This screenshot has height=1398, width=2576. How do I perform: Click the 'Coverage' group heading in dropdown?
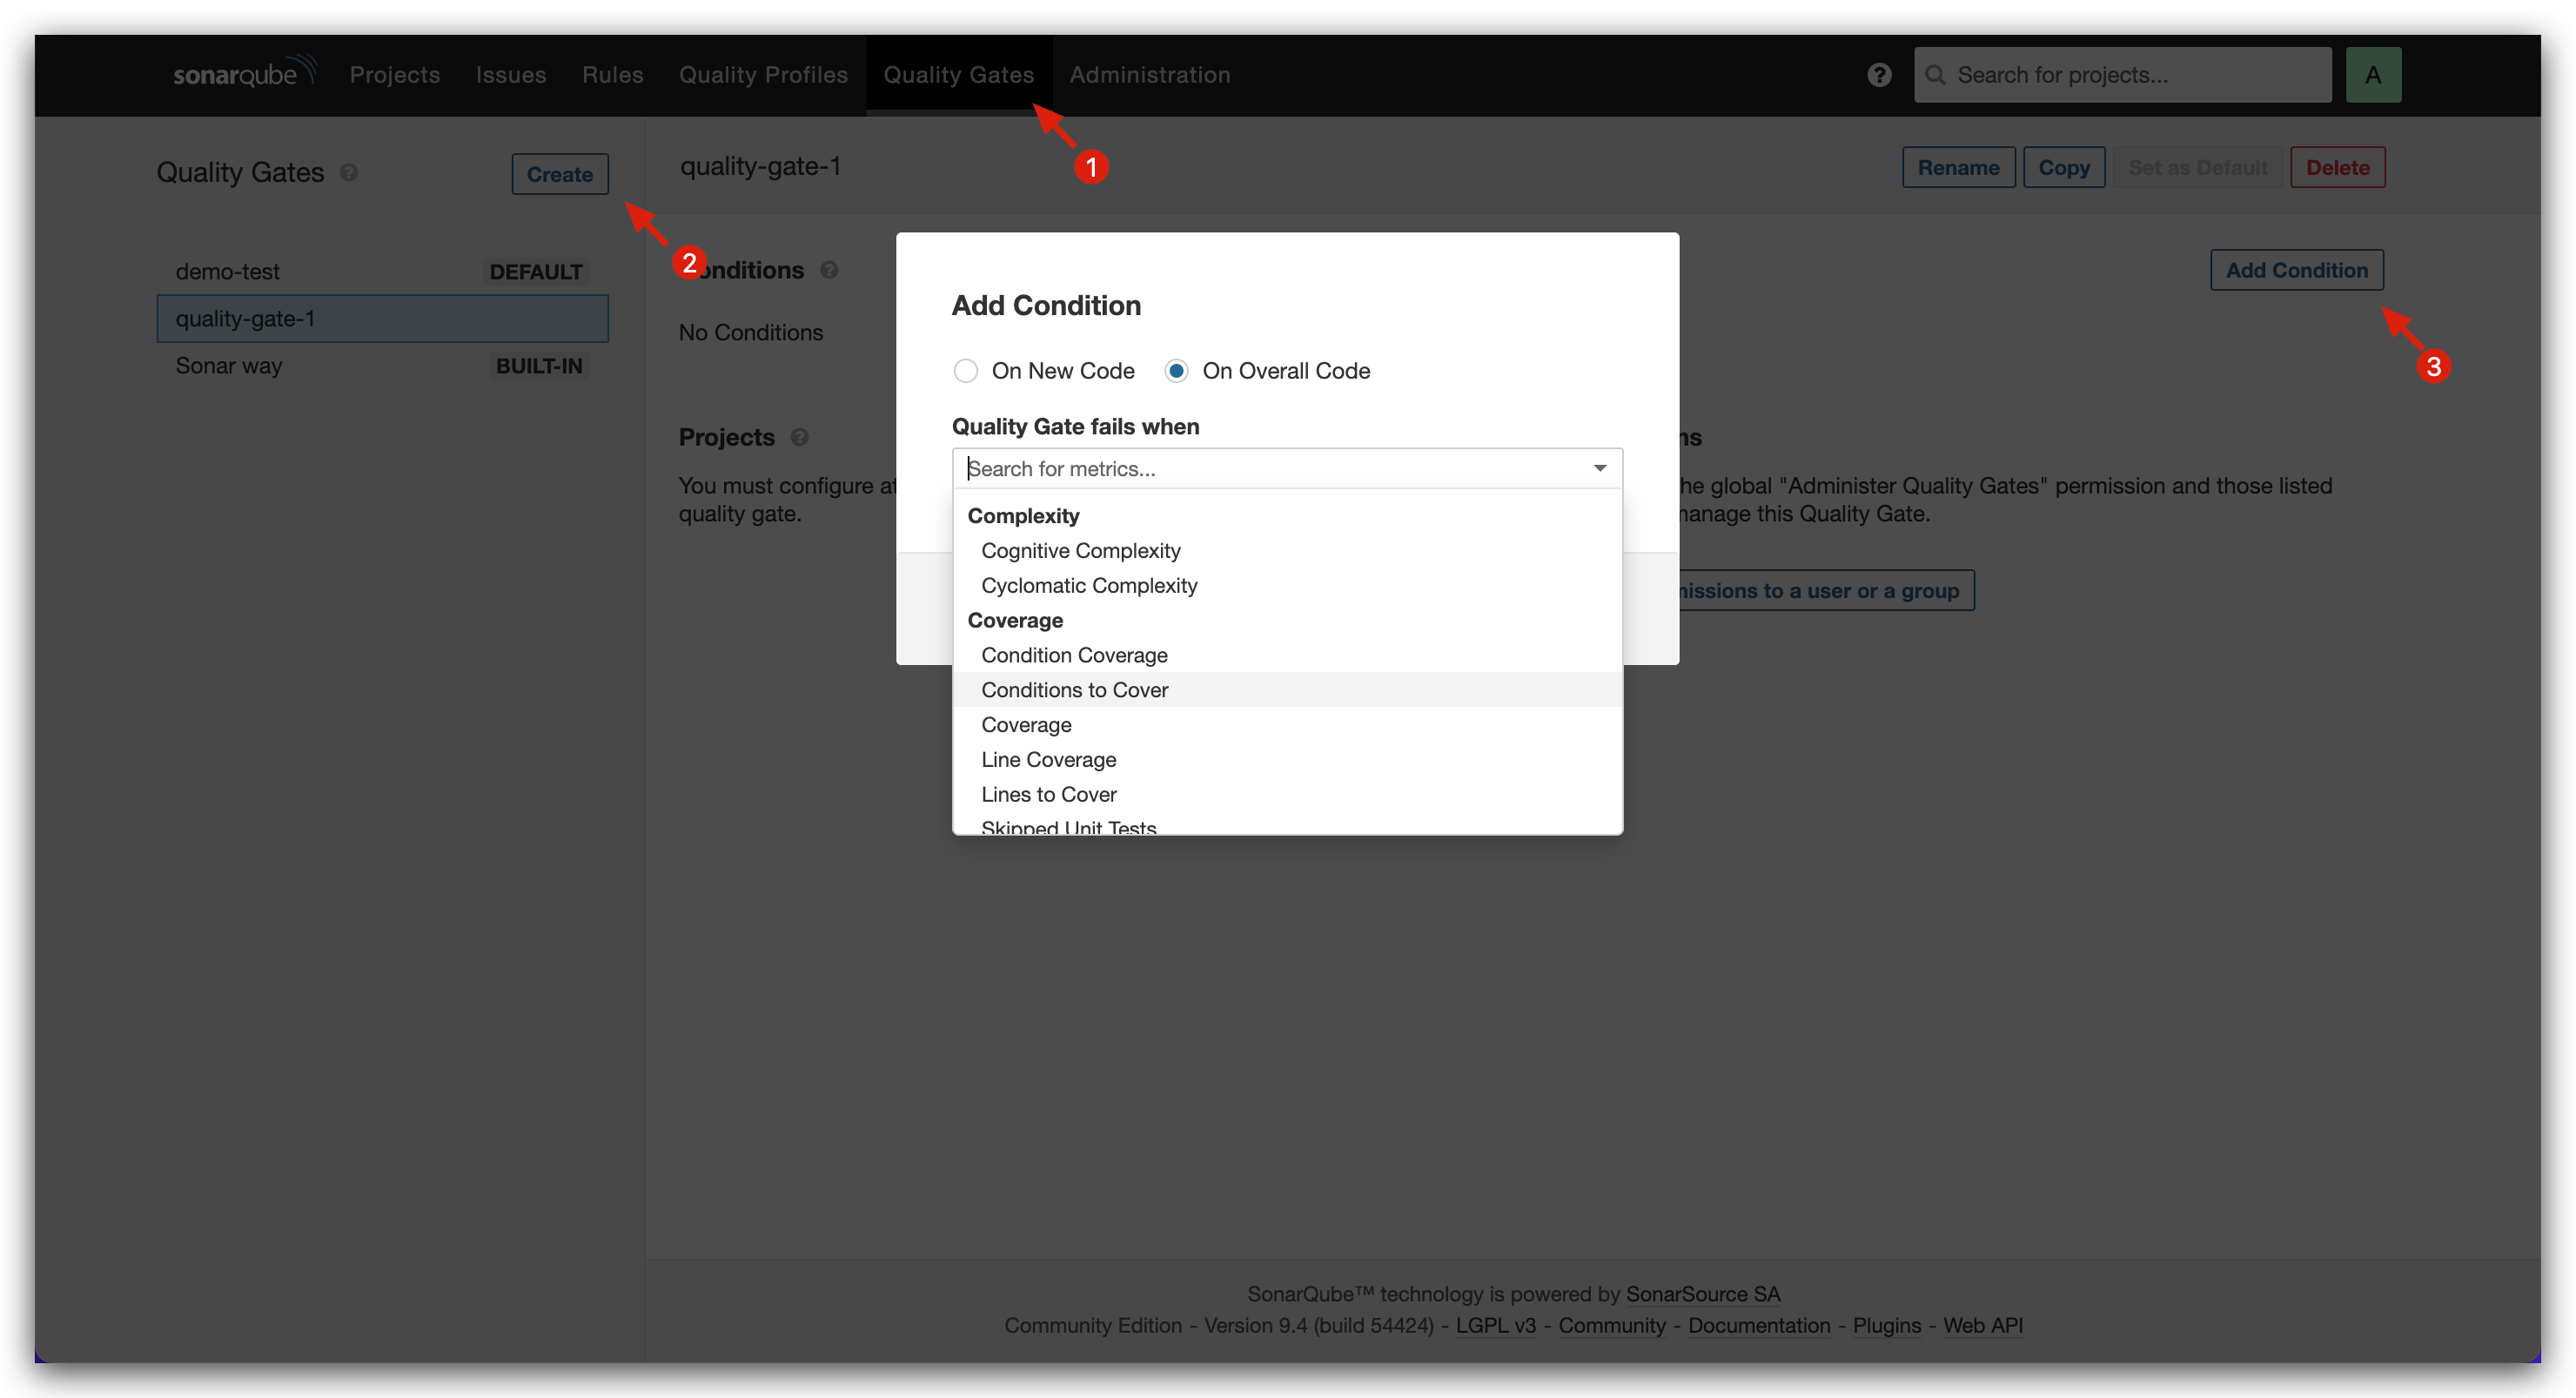point(1015,620)
